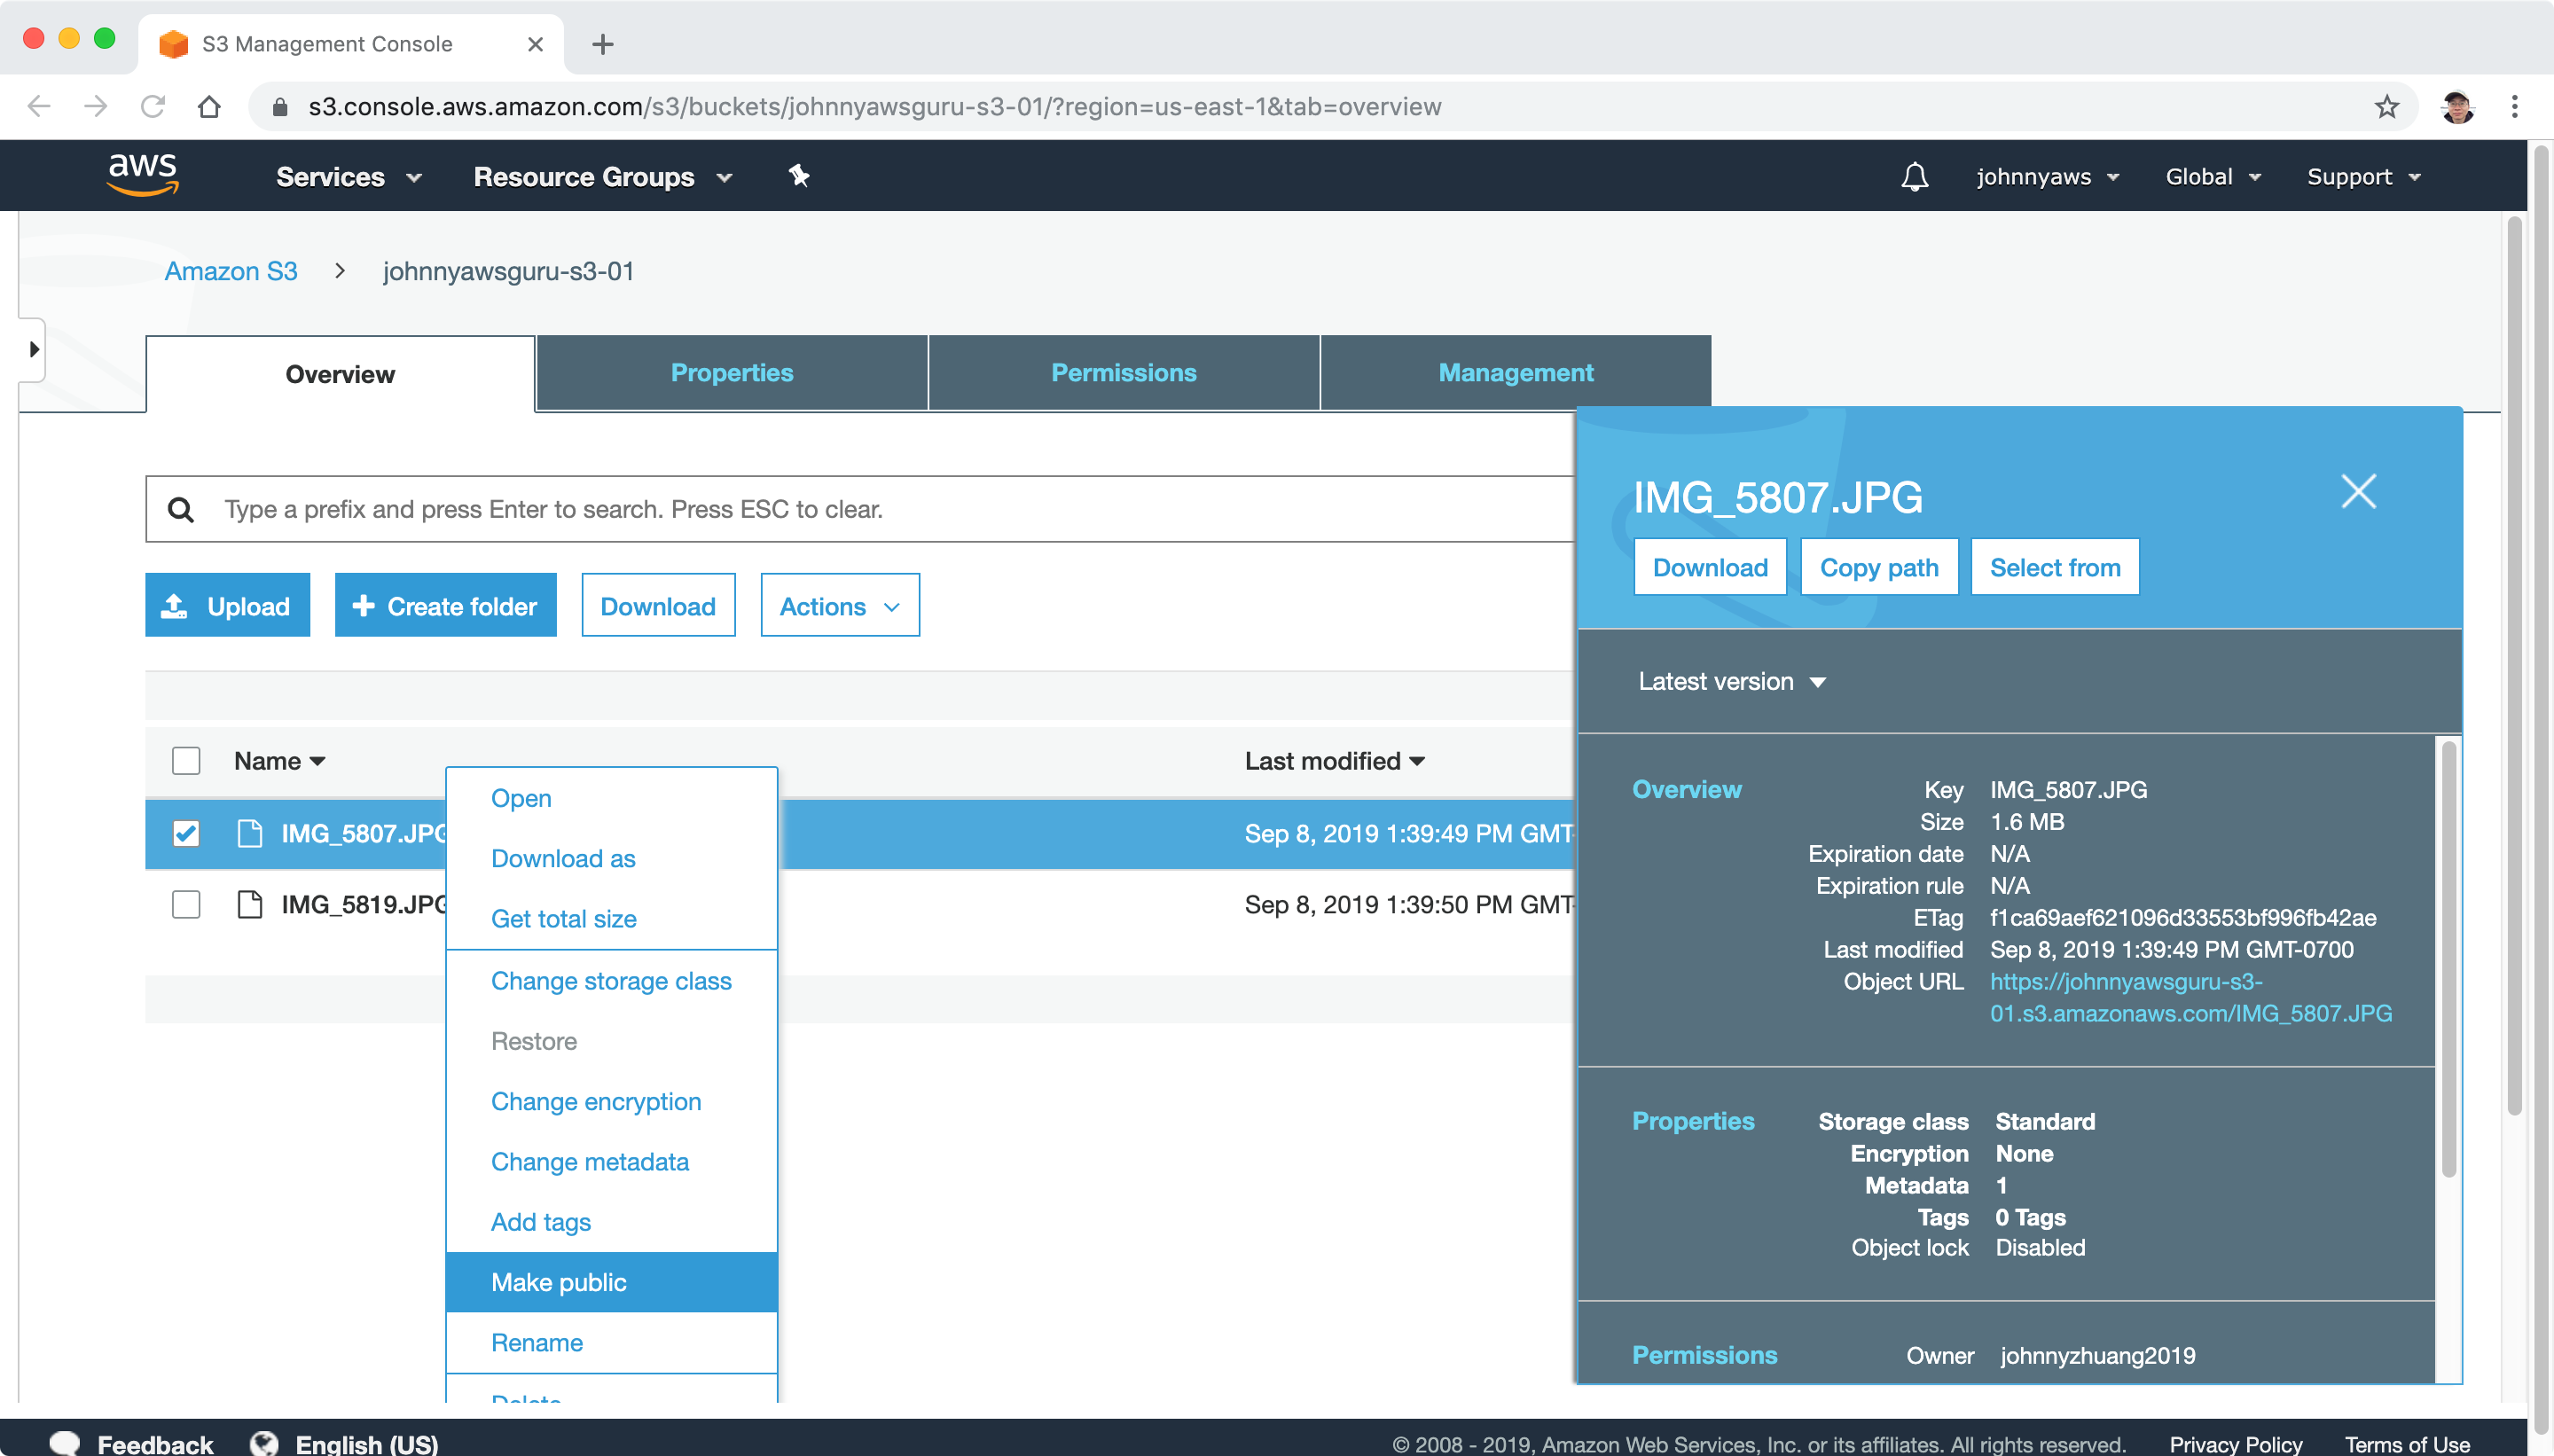Click the file icon beside IMG_5807.JPG
Image resolution: width=2554 pixels, height=1456 pixels.
[250, 833]
